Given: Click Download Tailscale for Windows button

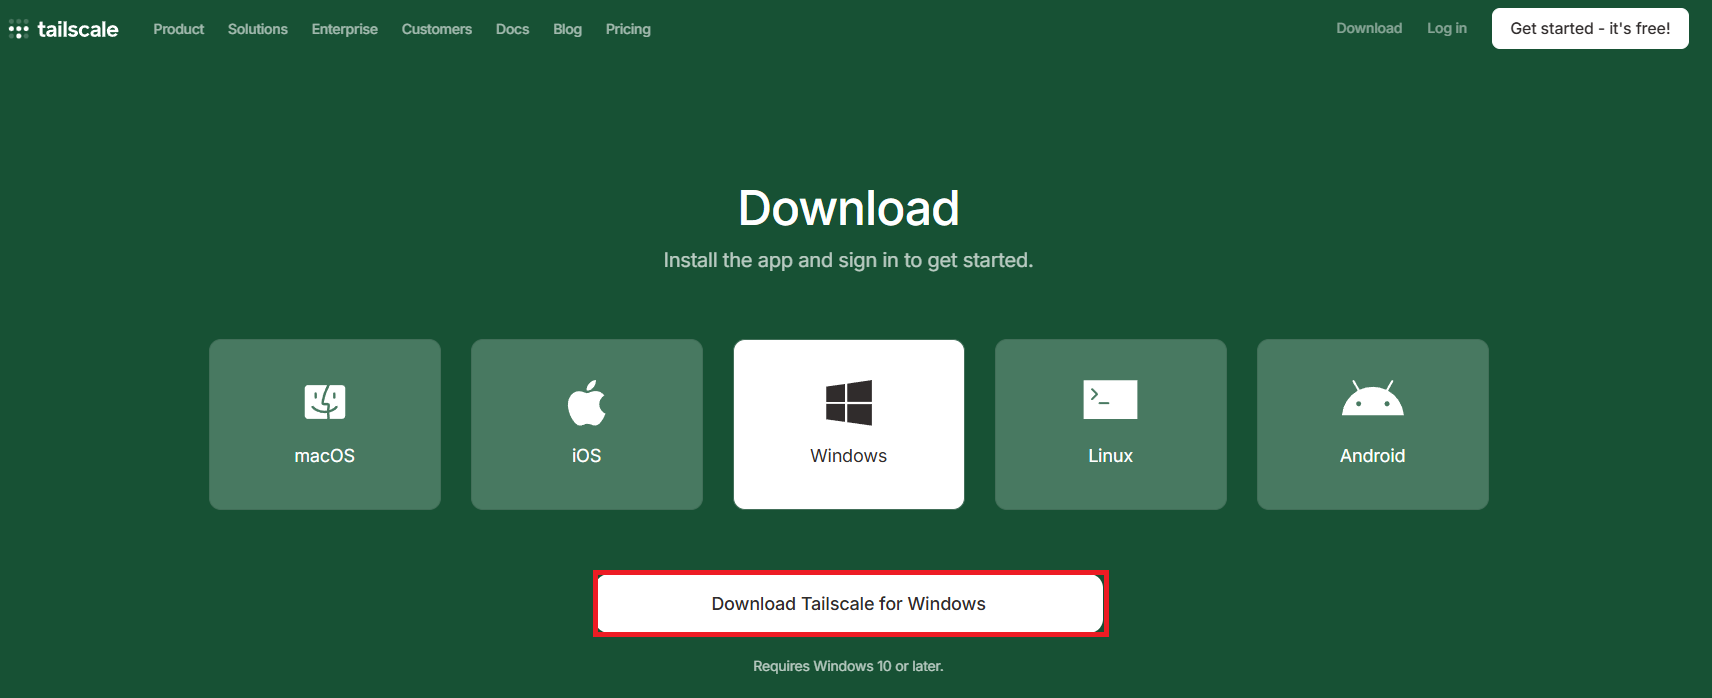Looking at the screenshot, I should click(x=849, y=604).
